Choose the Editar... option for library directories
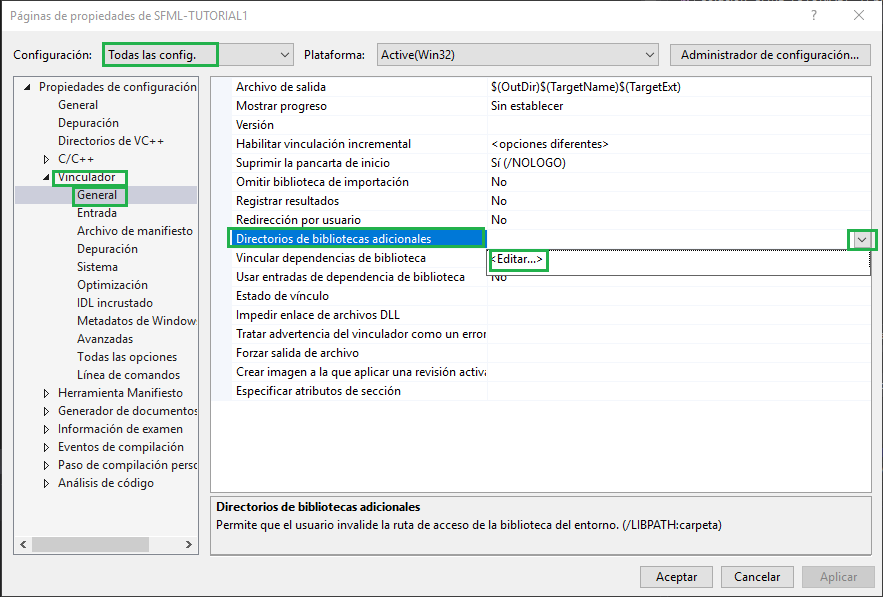The width and height of the screenshot is (883, 597). tap(521, 260)
